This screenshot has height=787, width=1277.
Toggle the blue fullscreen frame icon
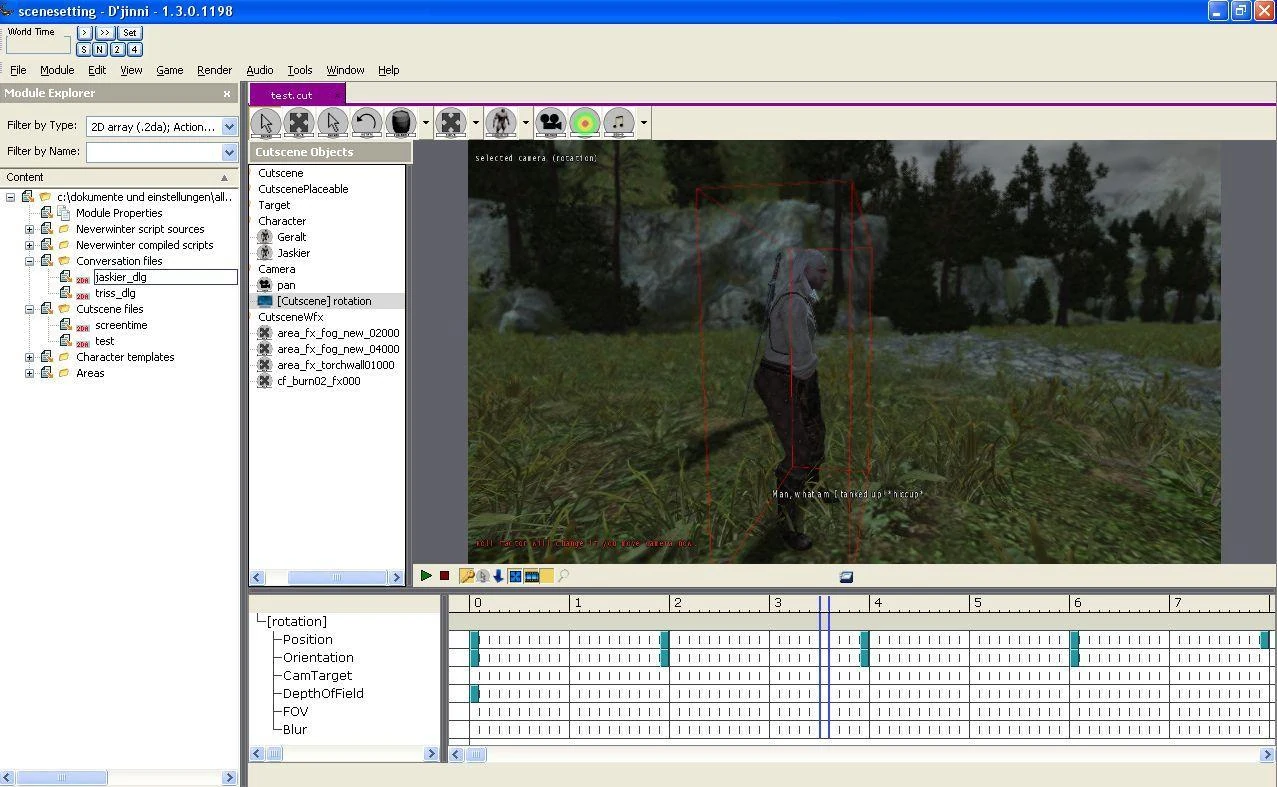(515, 576)
